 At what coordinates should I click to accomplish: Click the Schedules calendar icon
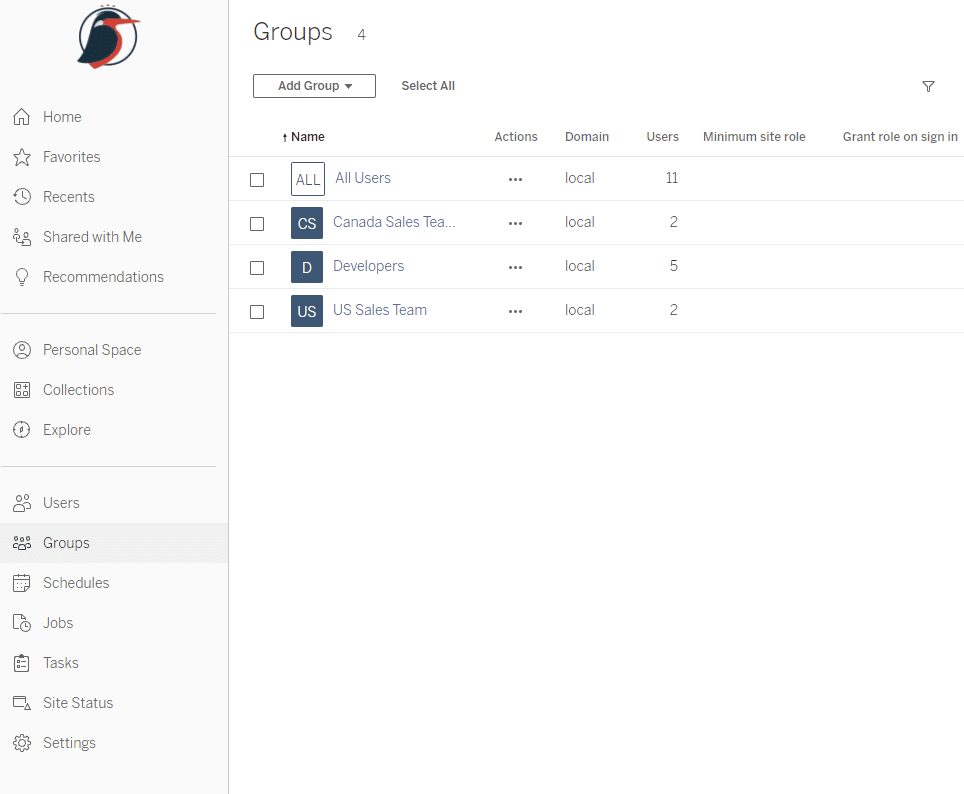point(22,583)
